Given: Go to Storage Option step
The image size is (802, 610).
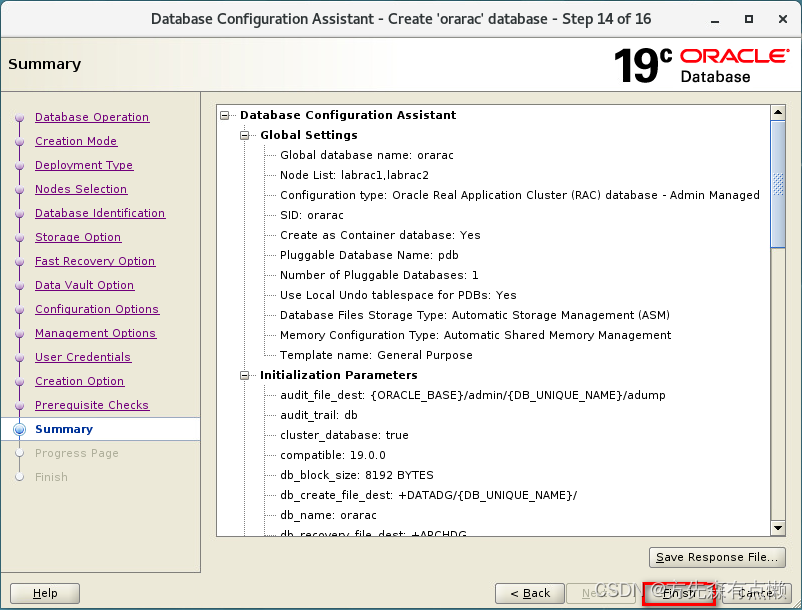Looking at the screenshot, I should (78, 237).
